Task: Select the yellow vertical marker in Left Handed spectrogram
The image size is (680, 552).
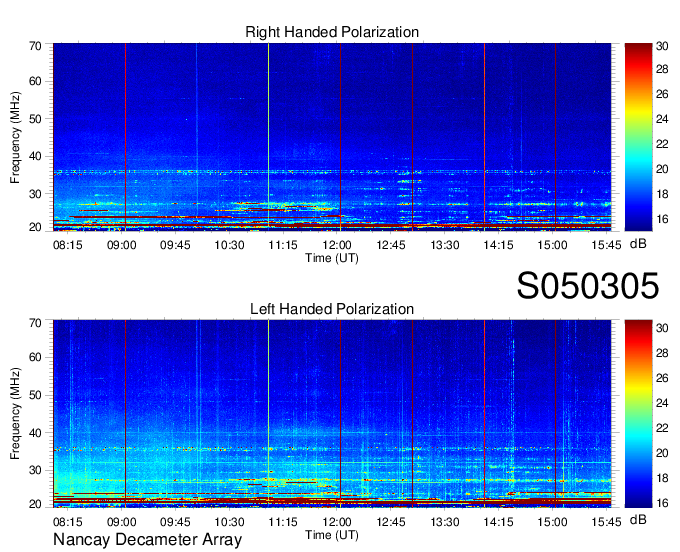Action: [x=268, y=414]
